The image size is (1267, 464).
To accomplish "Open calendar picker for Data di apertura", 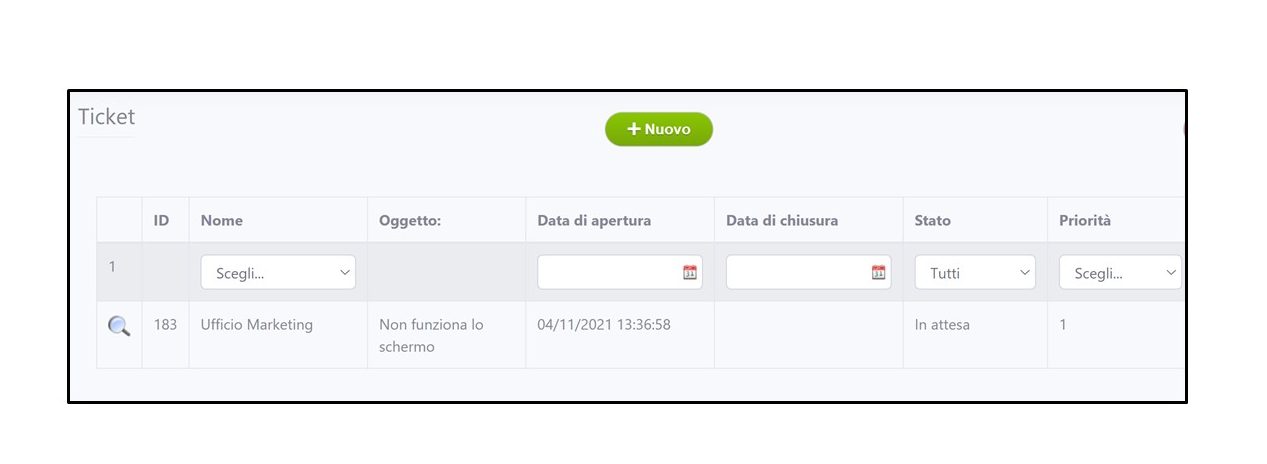I will 689,272.
